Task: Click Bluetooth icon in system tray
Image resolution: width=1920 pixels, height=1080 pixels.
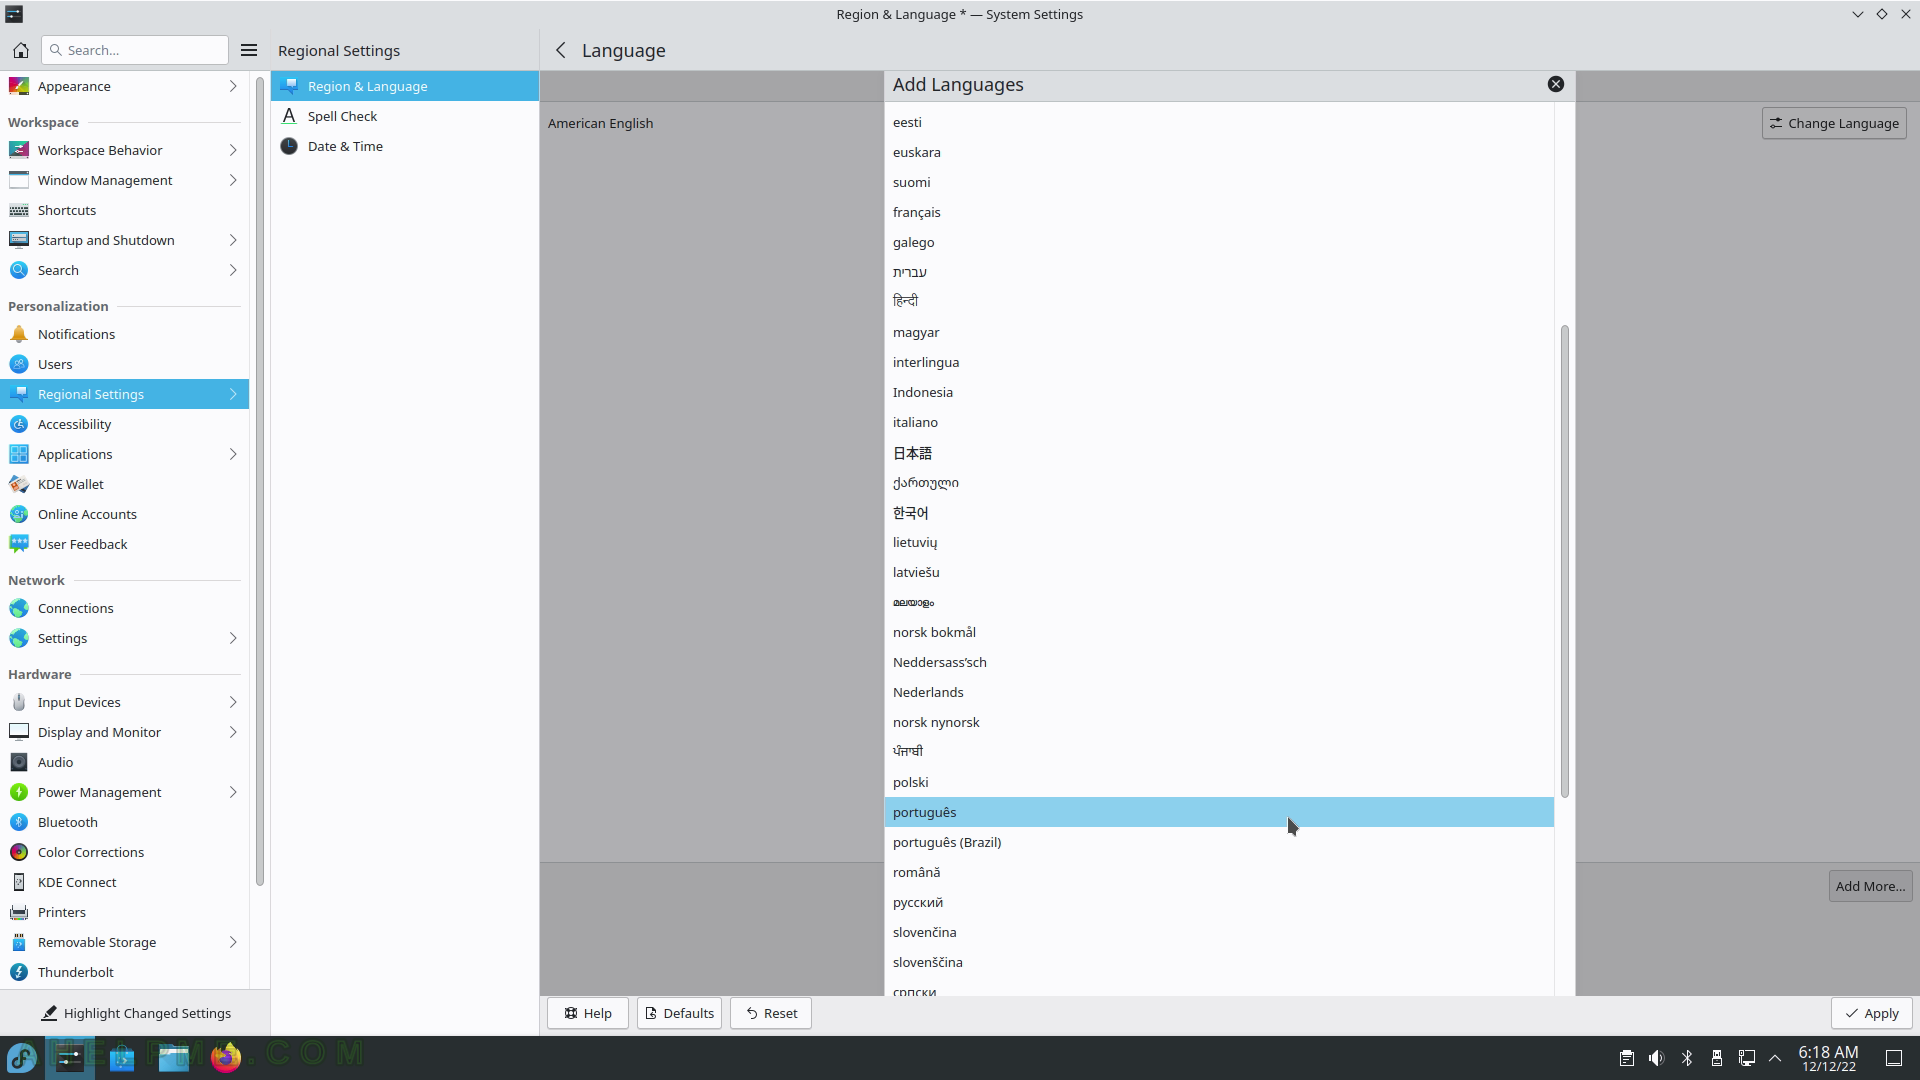Action: [x=1687, y=1058]
